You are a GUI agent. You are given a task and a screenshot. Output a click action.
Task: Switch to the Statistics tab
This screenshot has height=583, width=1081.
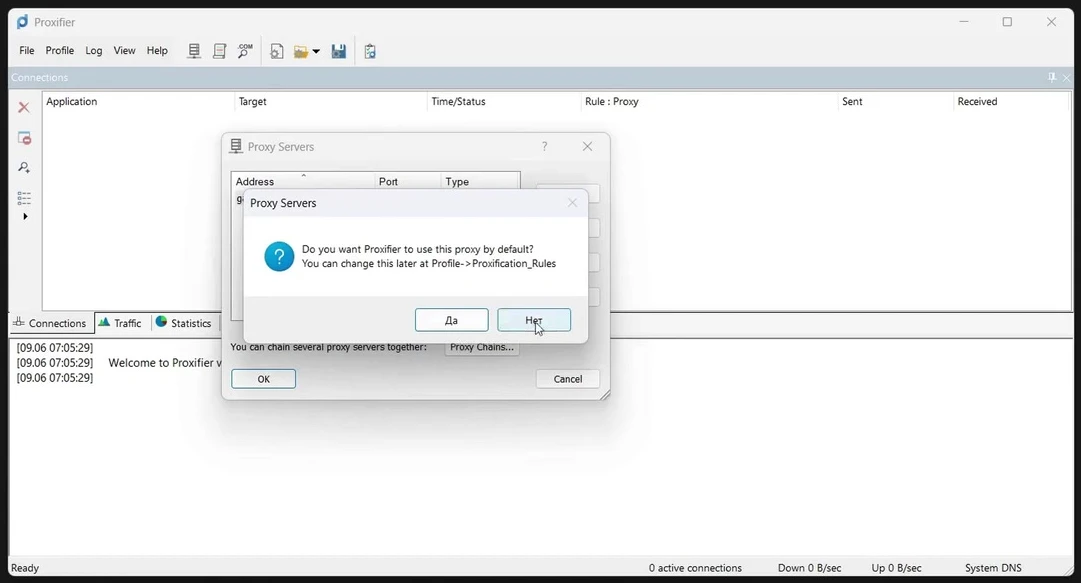[x=184, y=323]
